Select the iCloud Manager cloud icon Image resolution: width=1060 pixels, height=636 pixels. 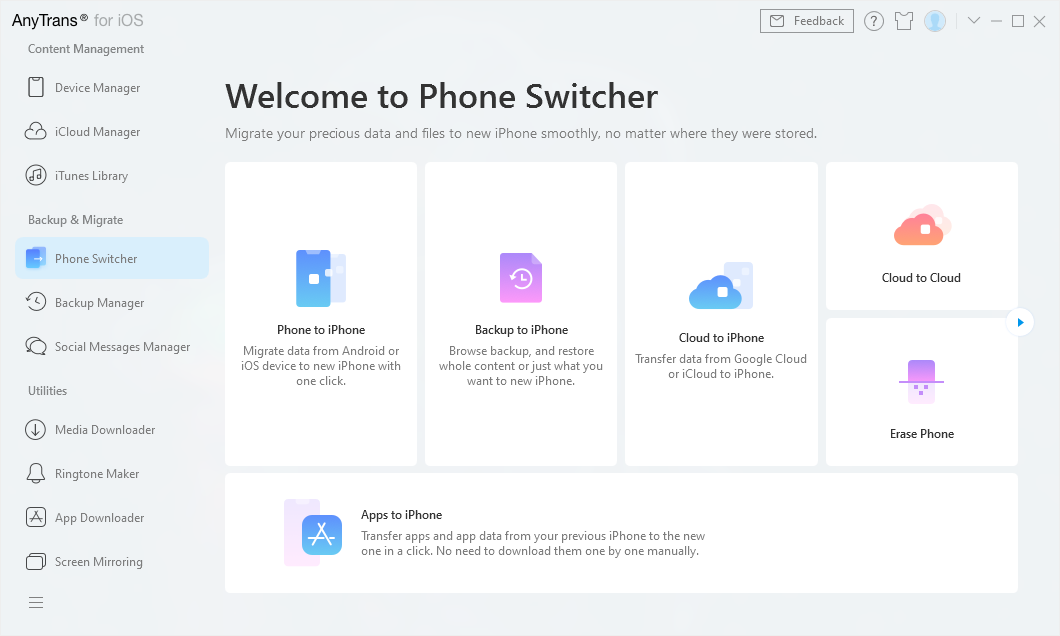pyautogui.click(x=36, y=131)
